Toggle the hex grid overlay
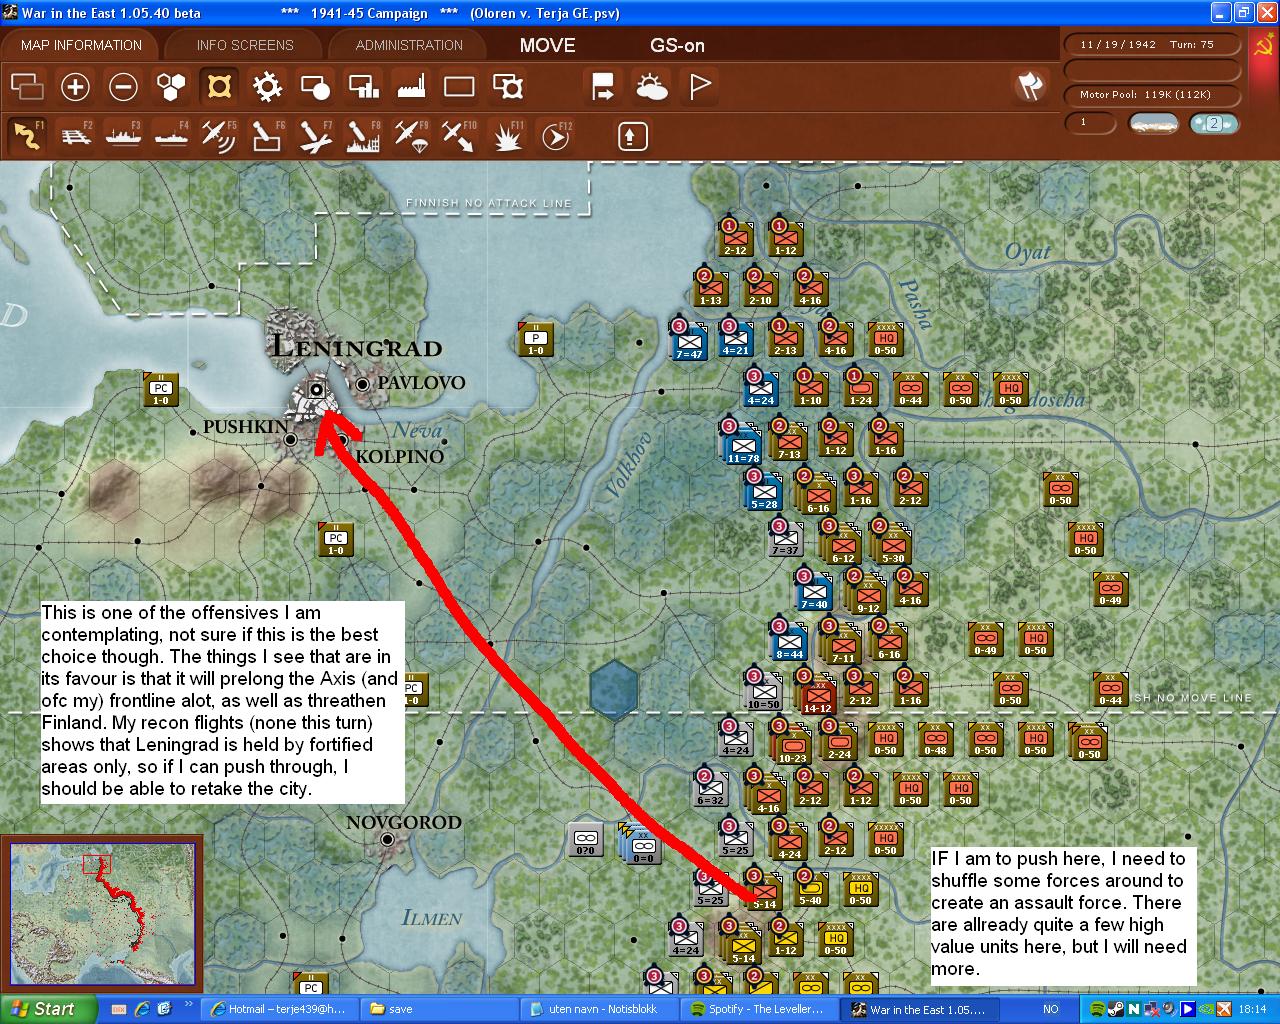1280x1024 pixels. (x=171, y=87)
